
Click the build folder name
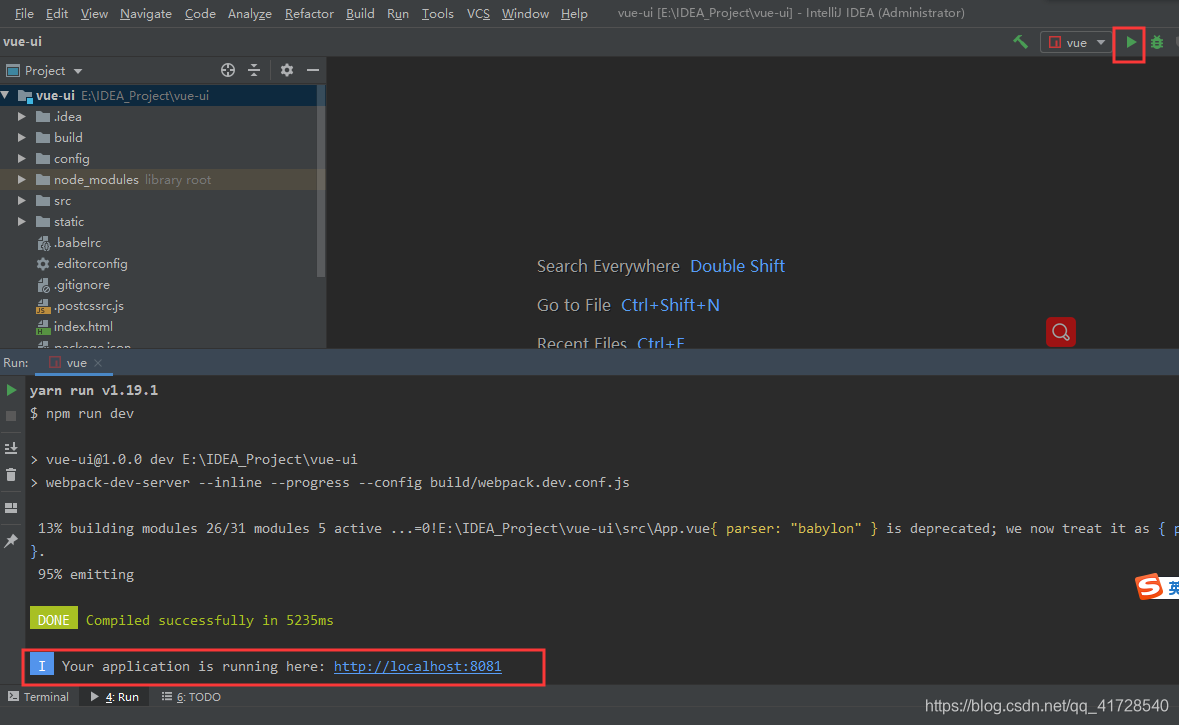pos(68,138)
